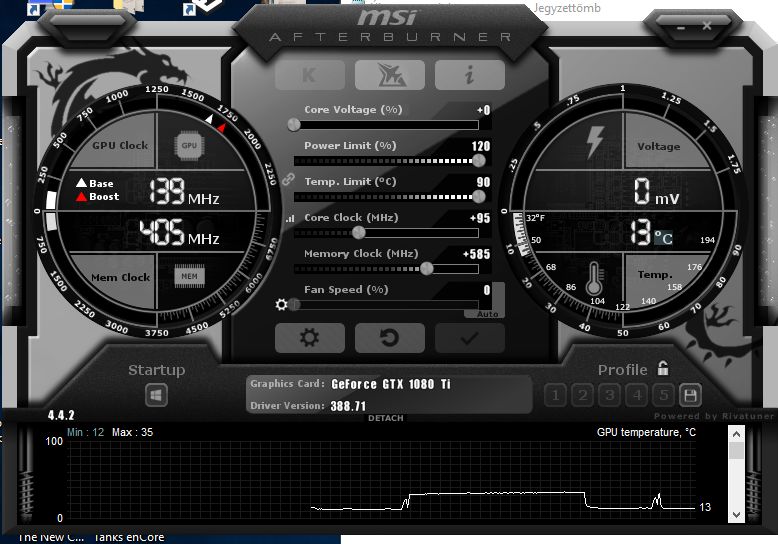Click the 405 MHz memory clock reading
Screen dimensions: 778x544
coord(180,233)
